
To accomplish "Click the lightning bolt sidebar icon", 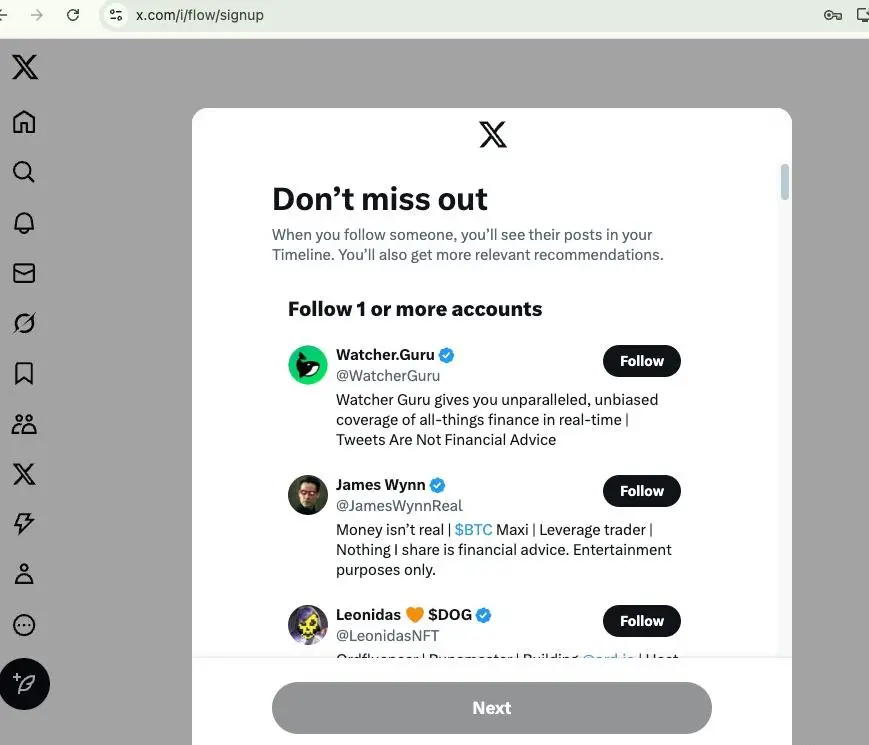I will click(24, 524).
